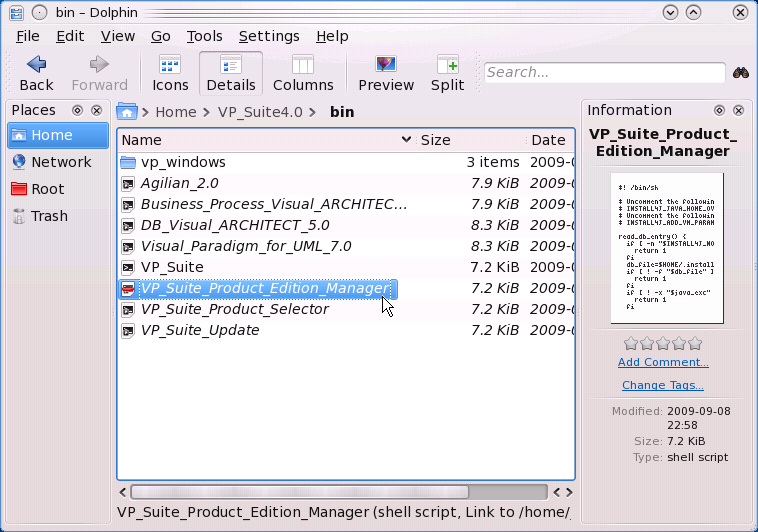The width and height of the screenshot is (758, 532).
Task: Open the Edit menu
Action: [x=70, y=36]
